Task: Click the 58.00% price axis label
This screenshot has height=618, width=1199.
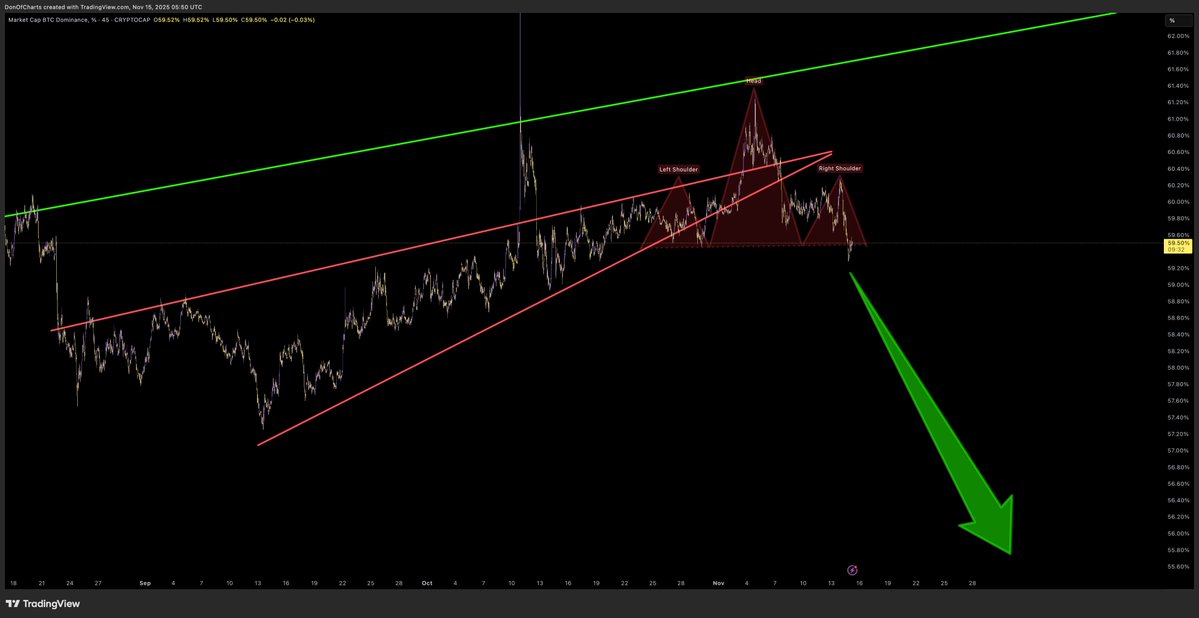Action: click(x=1178, y=367)
